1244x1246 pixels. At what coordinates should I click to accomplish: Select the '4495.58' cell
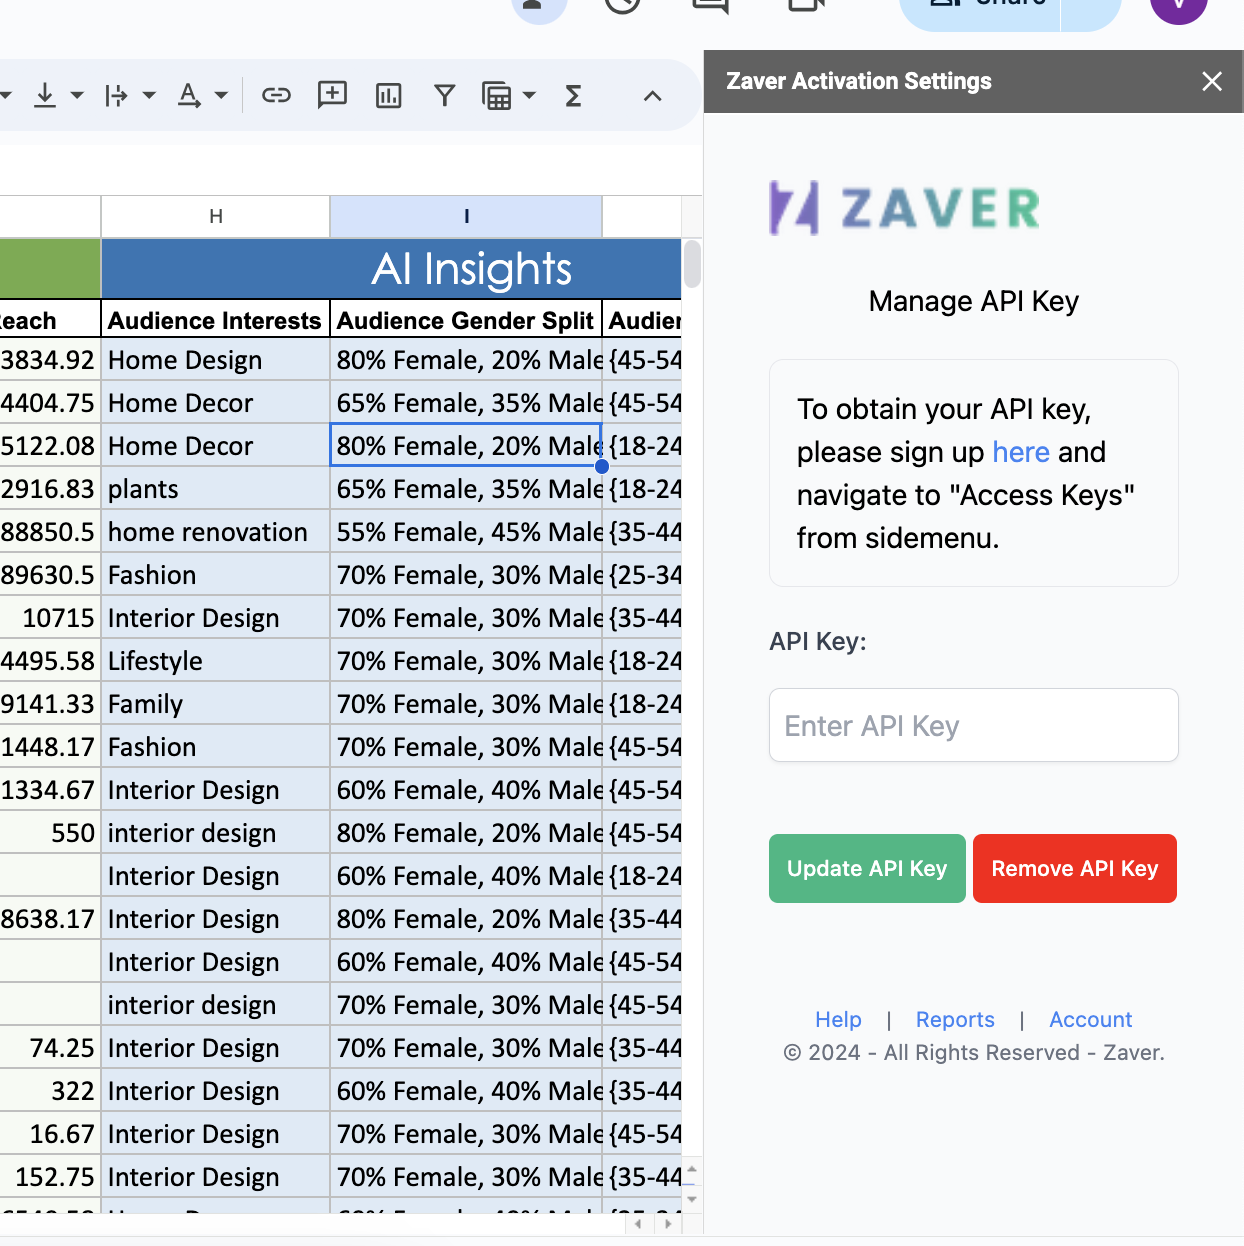click(50, 661)
